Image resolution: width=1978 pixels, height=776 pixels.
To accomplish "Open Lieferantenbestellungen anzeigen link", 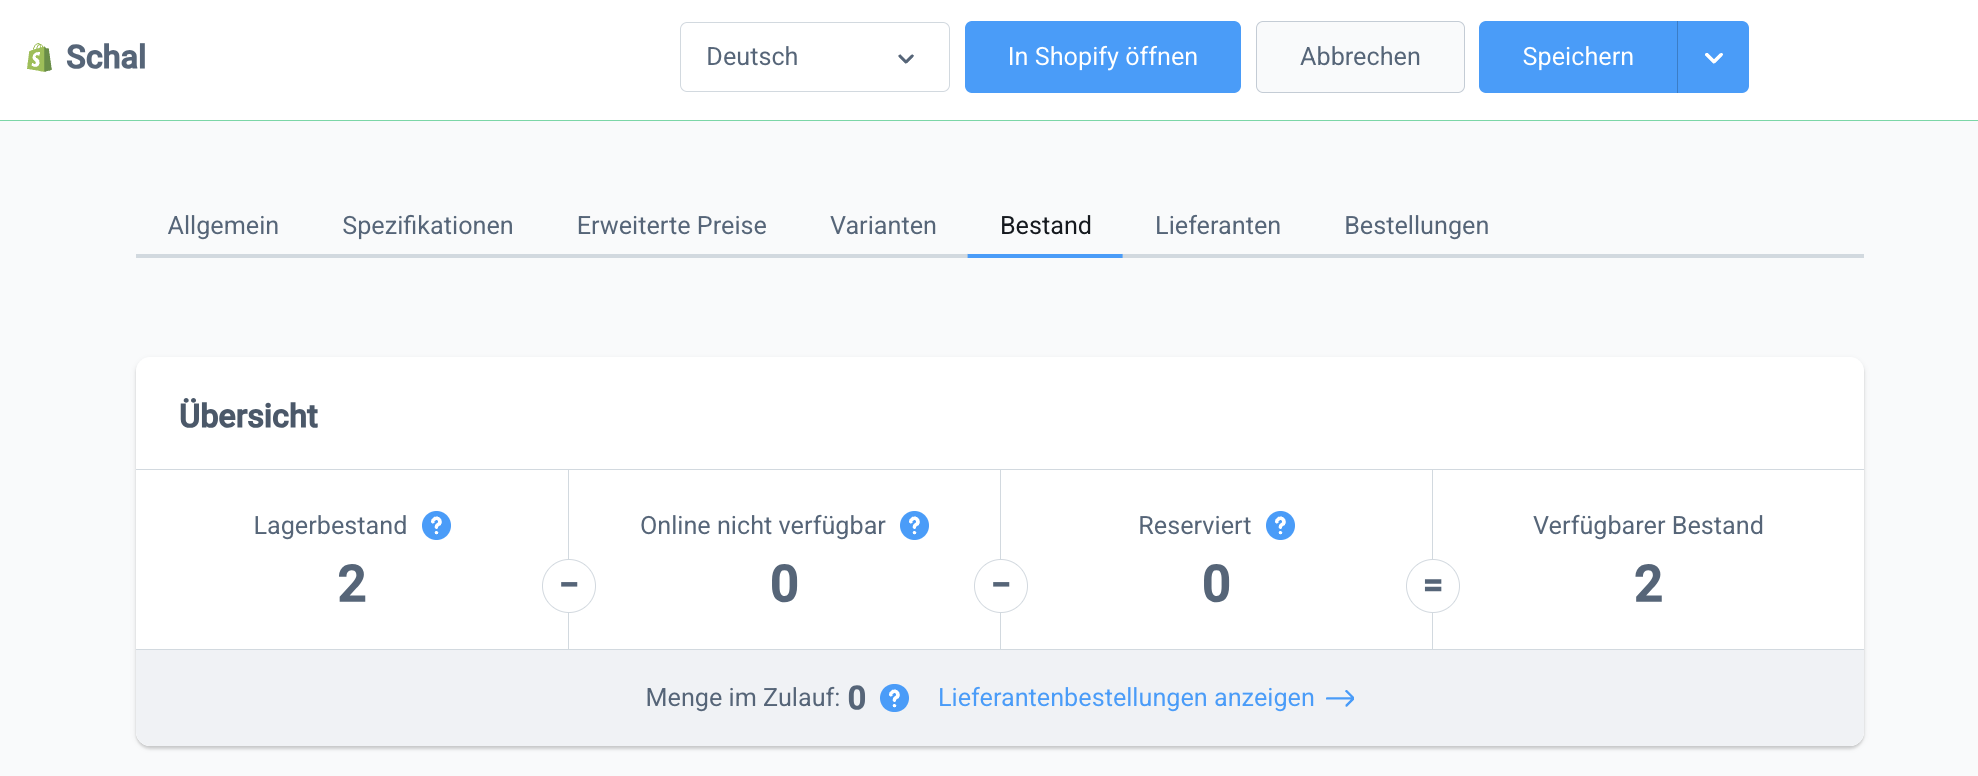I will pyautogui.click(x=1125, y=698).
